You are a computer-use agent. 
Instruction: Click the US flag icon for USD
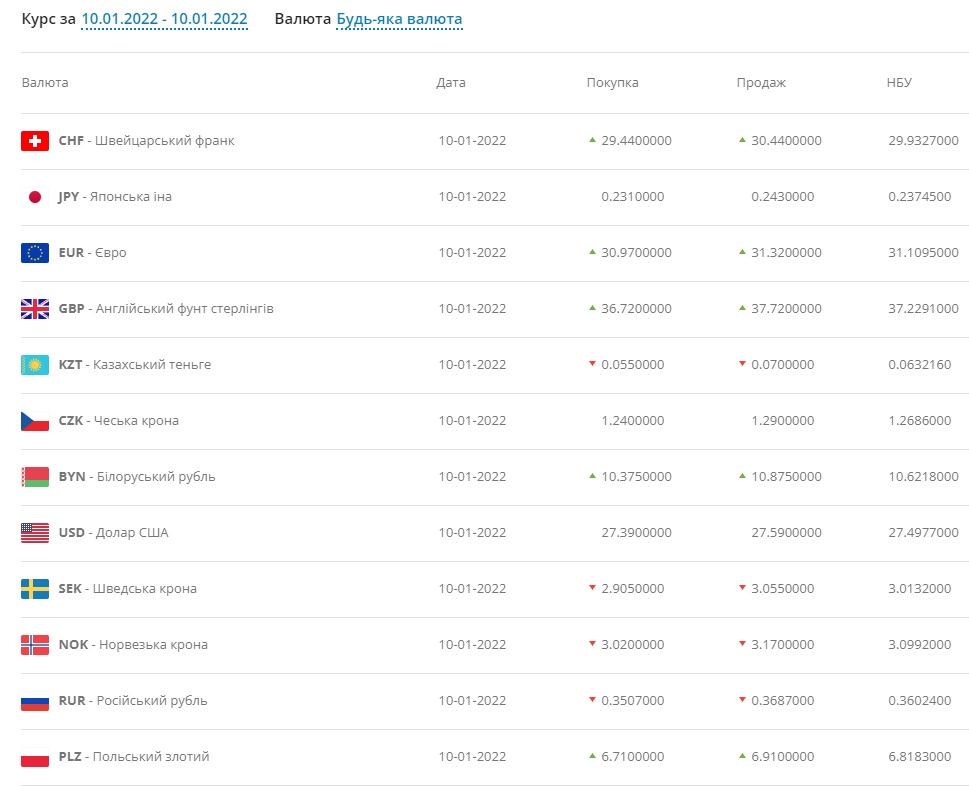[35, 533]
